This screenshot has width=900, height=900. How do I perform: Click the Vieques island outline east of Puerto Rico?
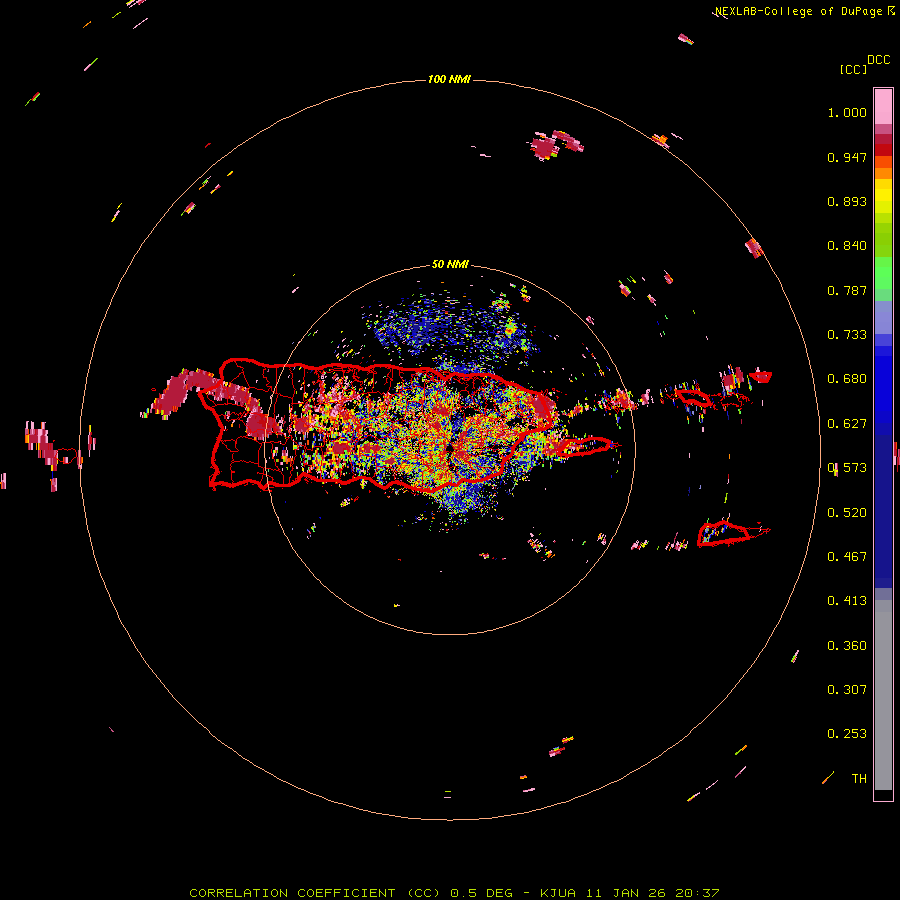(x=584, y=446)
